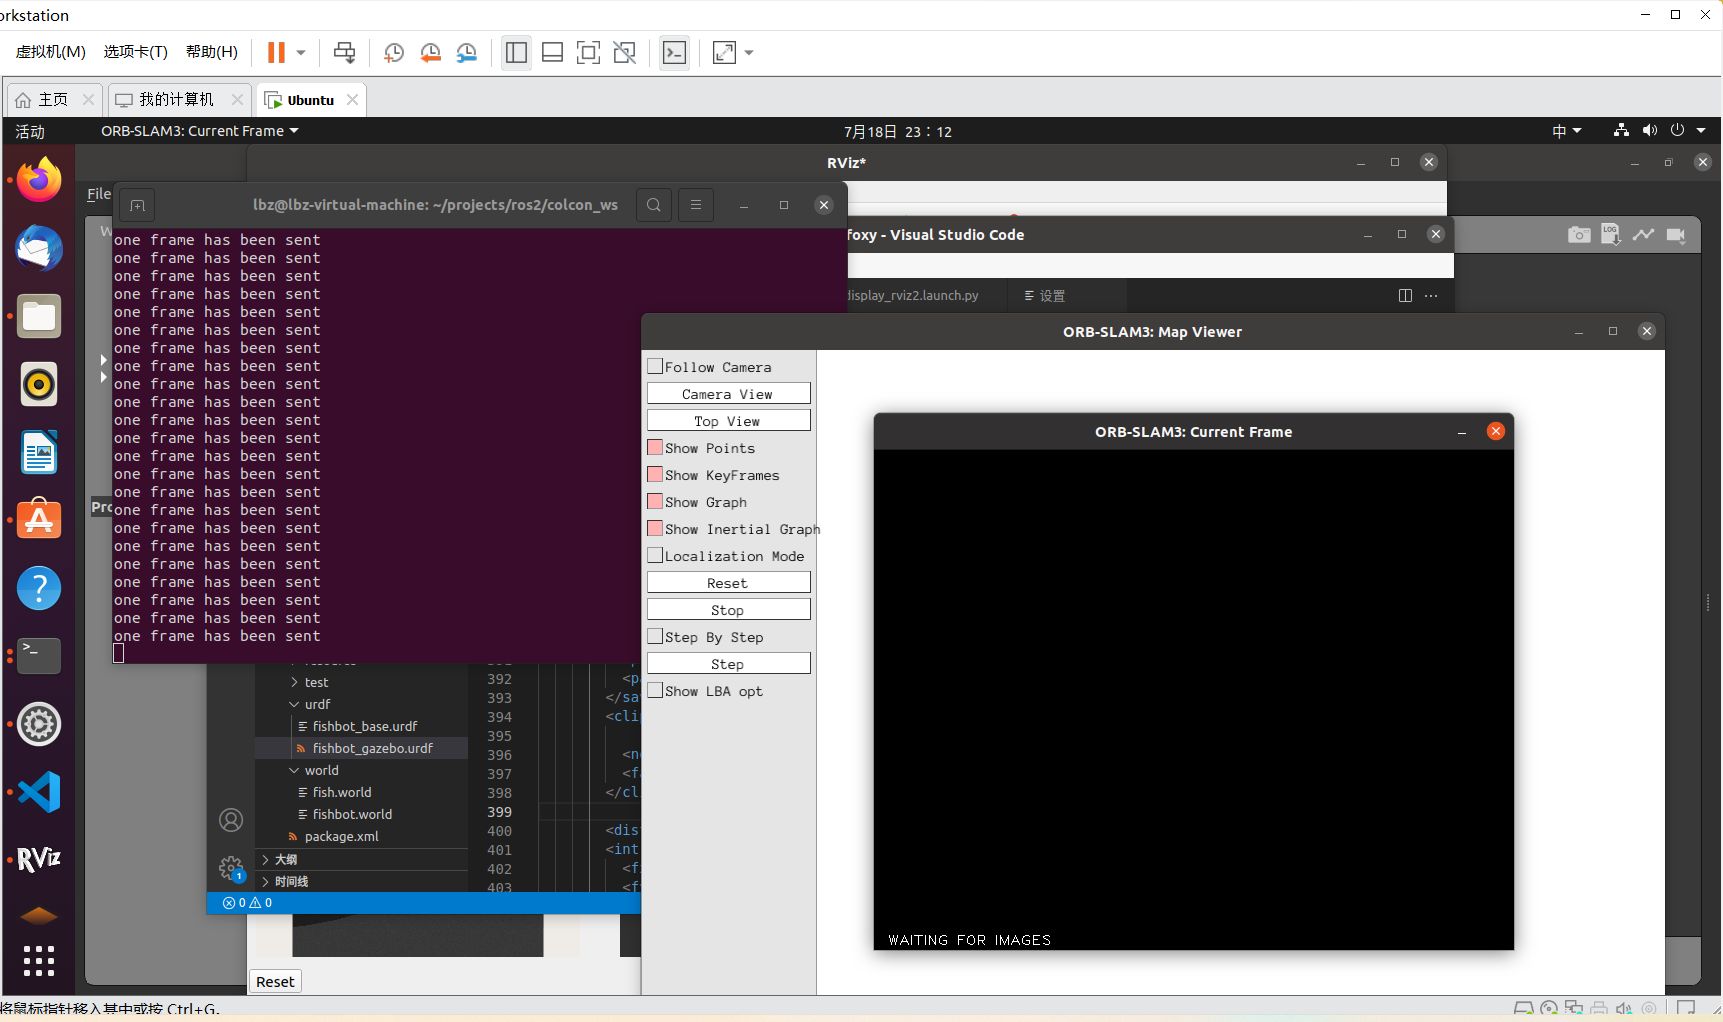
Task: Open Visual Studio Code from the dock
Action: pos(38,792)
